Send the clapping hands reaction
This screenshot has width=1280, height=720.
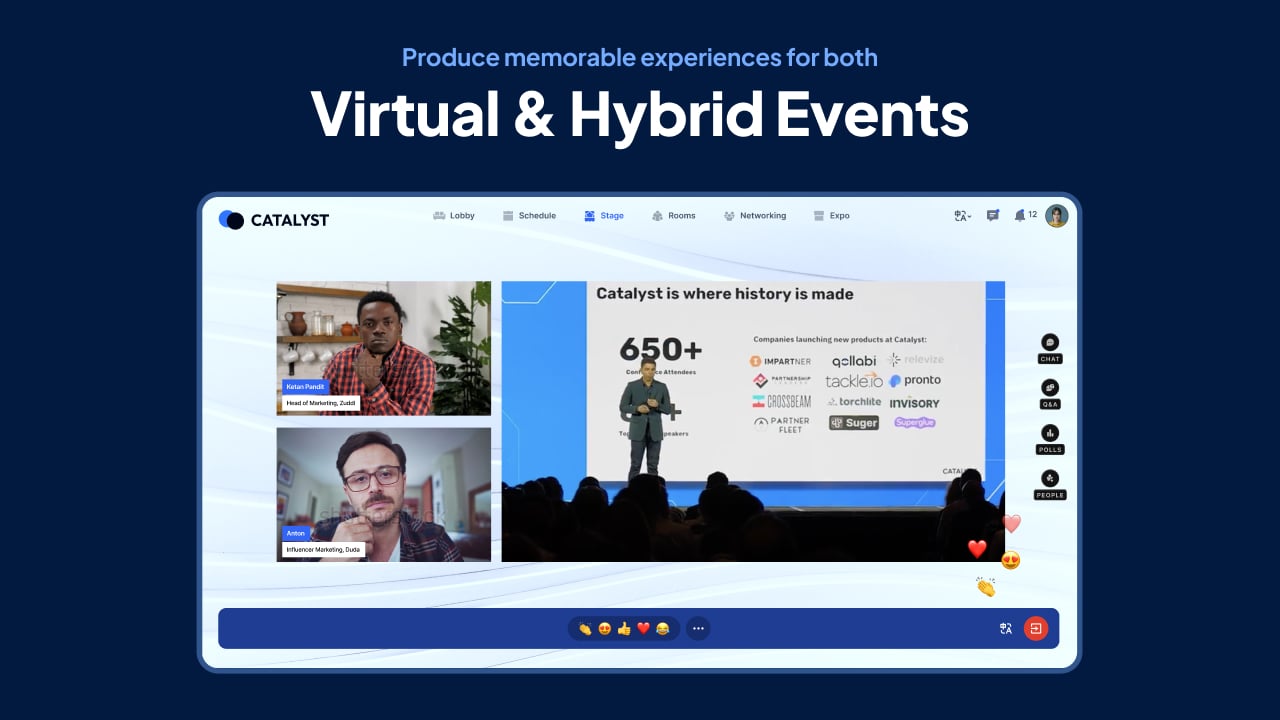[x=585, y=629]
